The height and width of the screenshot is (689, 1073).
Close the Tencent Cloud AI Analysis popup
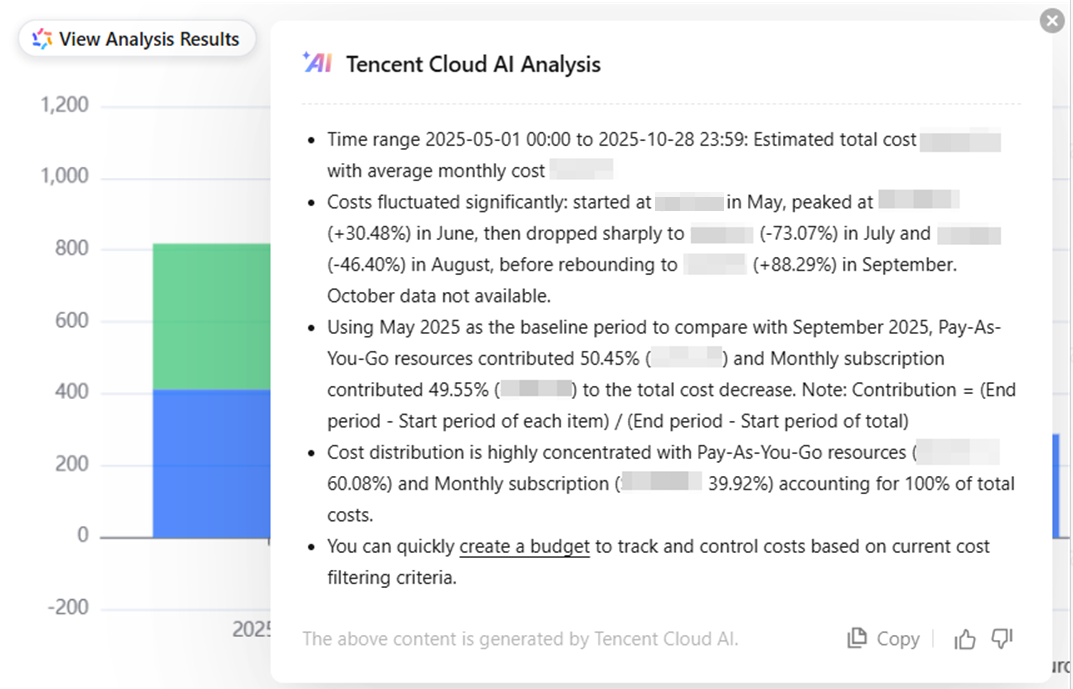pyautogui.click(x=1052, y=20)
